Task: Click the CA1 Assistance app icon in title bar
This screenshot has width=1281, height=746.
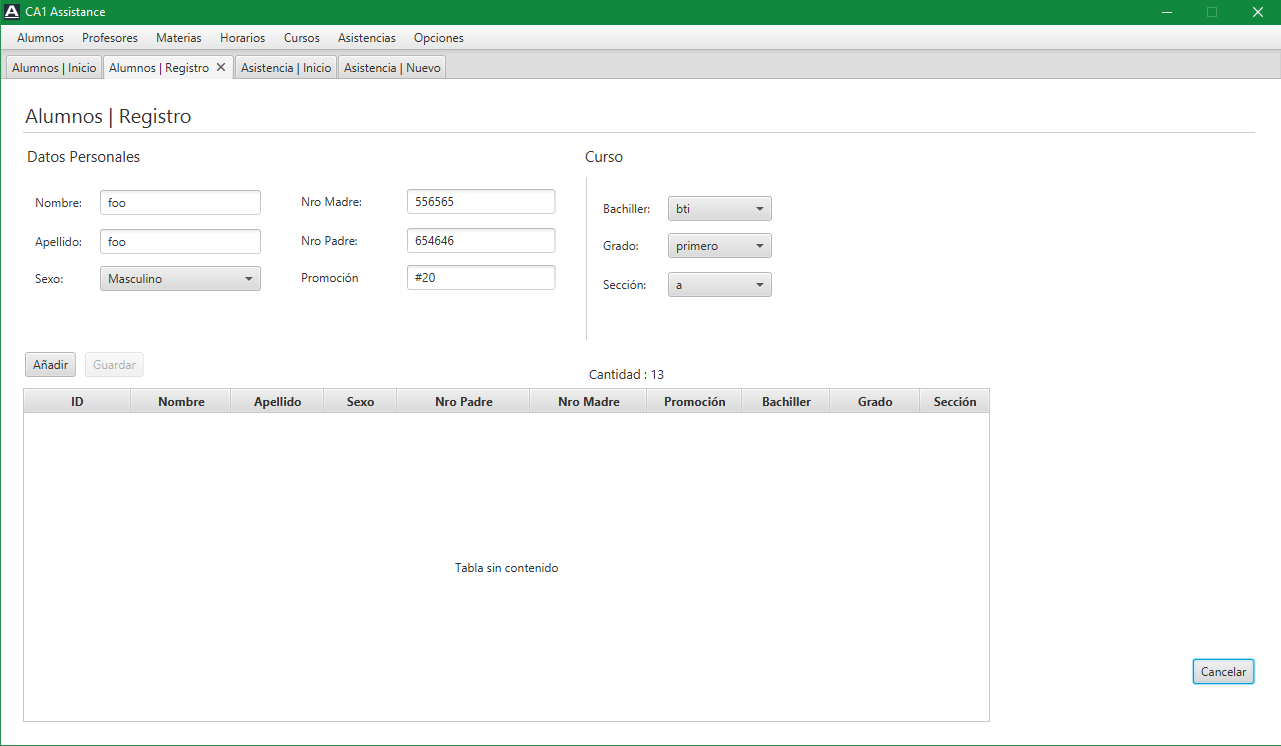Action: [12, 12]
